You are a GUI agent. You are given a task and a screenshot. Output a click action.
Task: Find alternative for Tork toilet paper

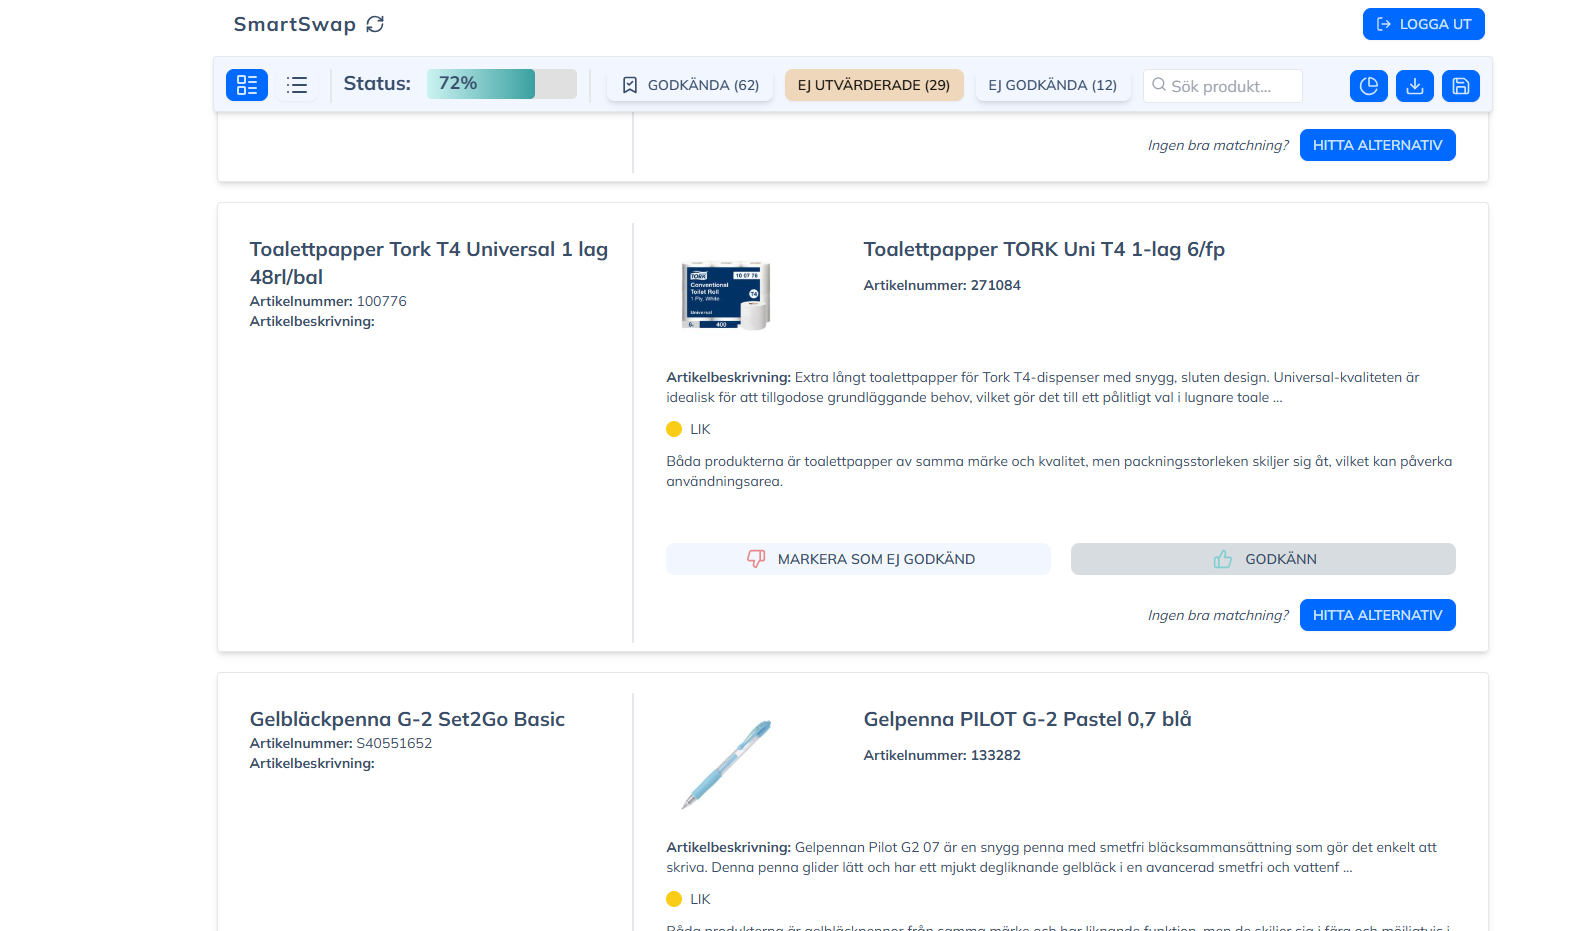click(1377, 615)
